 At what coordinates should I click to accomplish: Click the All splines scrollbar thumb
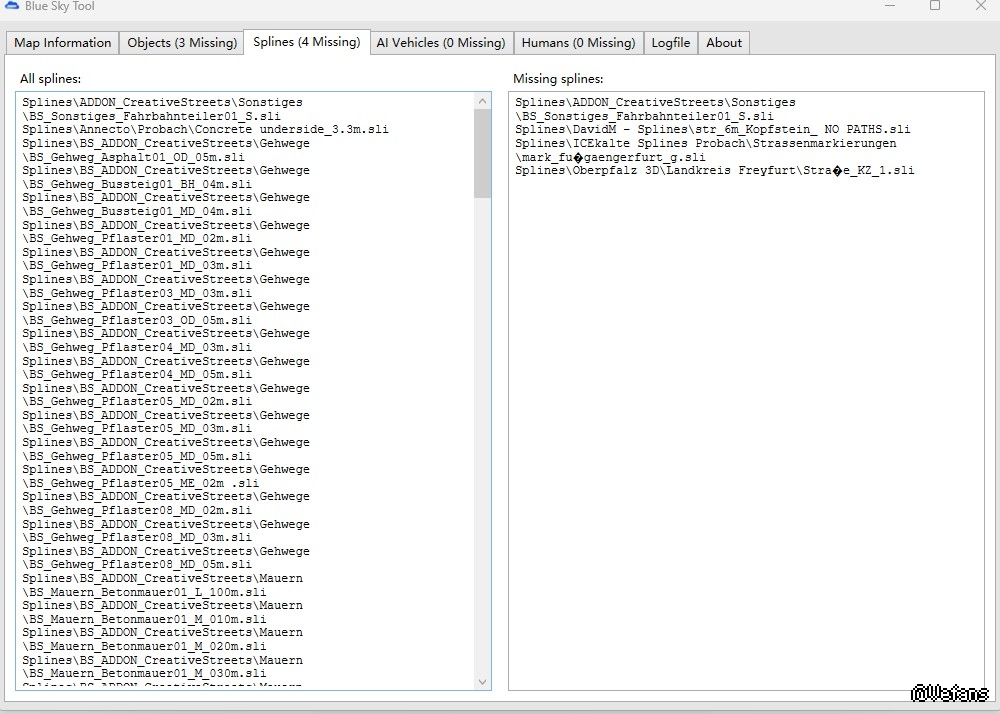click(x=483, y=154)
